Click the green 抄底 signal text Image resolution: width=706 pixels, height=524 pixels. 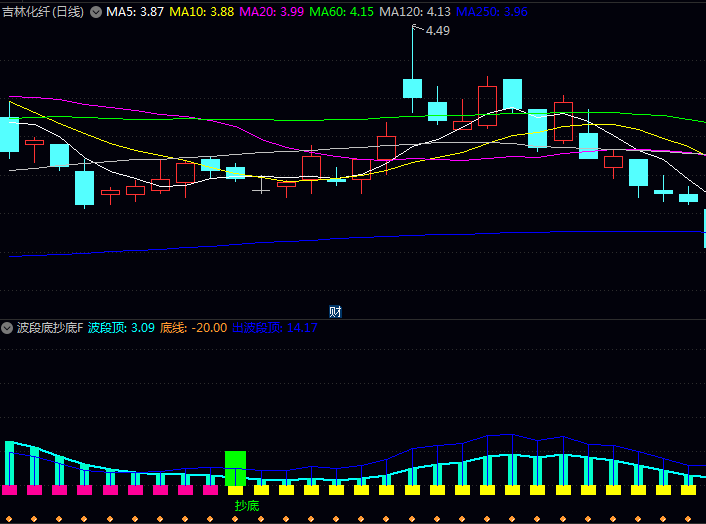pyautogui.click(x=246, y=506)
